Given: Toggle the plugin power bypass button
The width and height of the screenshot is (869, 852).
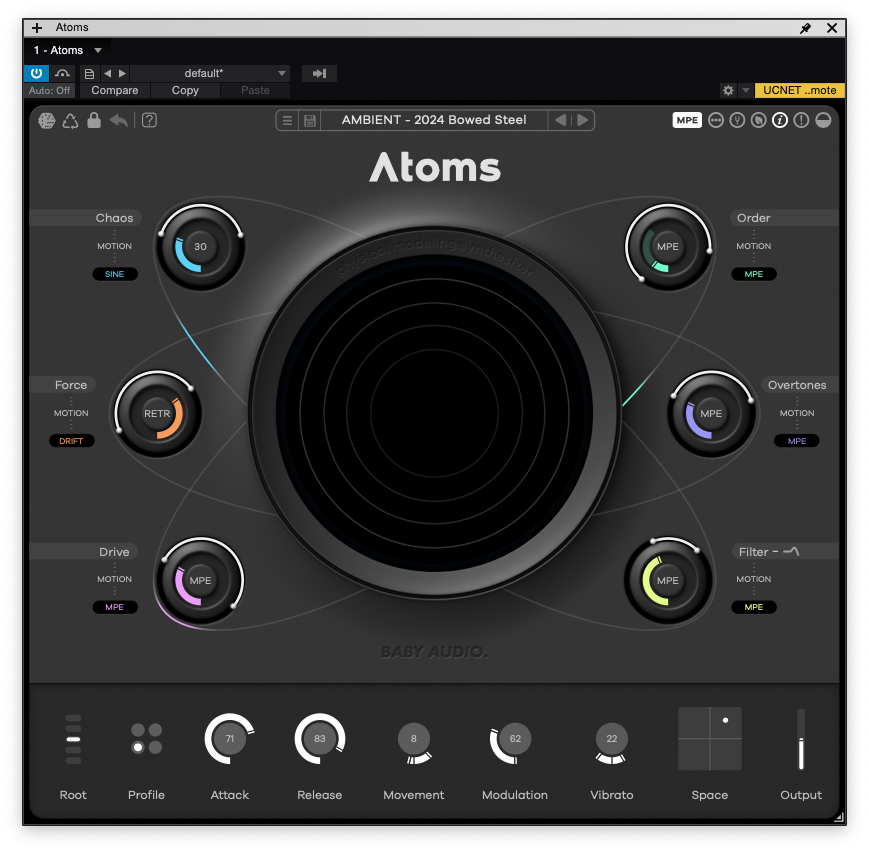Looking at the screenshot, I should pyautogui.click(x=37, y=73).
